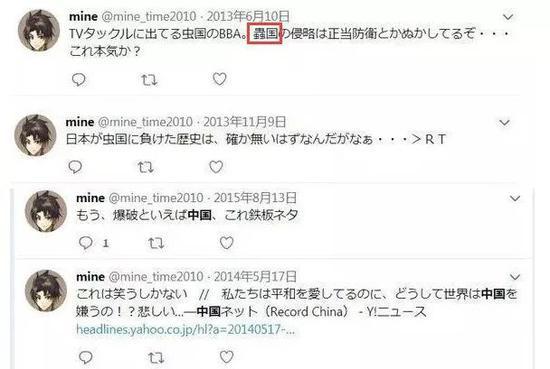
Task: Open the headlines.yahoo.co.jp link
Action: click(x=186, y=330)
